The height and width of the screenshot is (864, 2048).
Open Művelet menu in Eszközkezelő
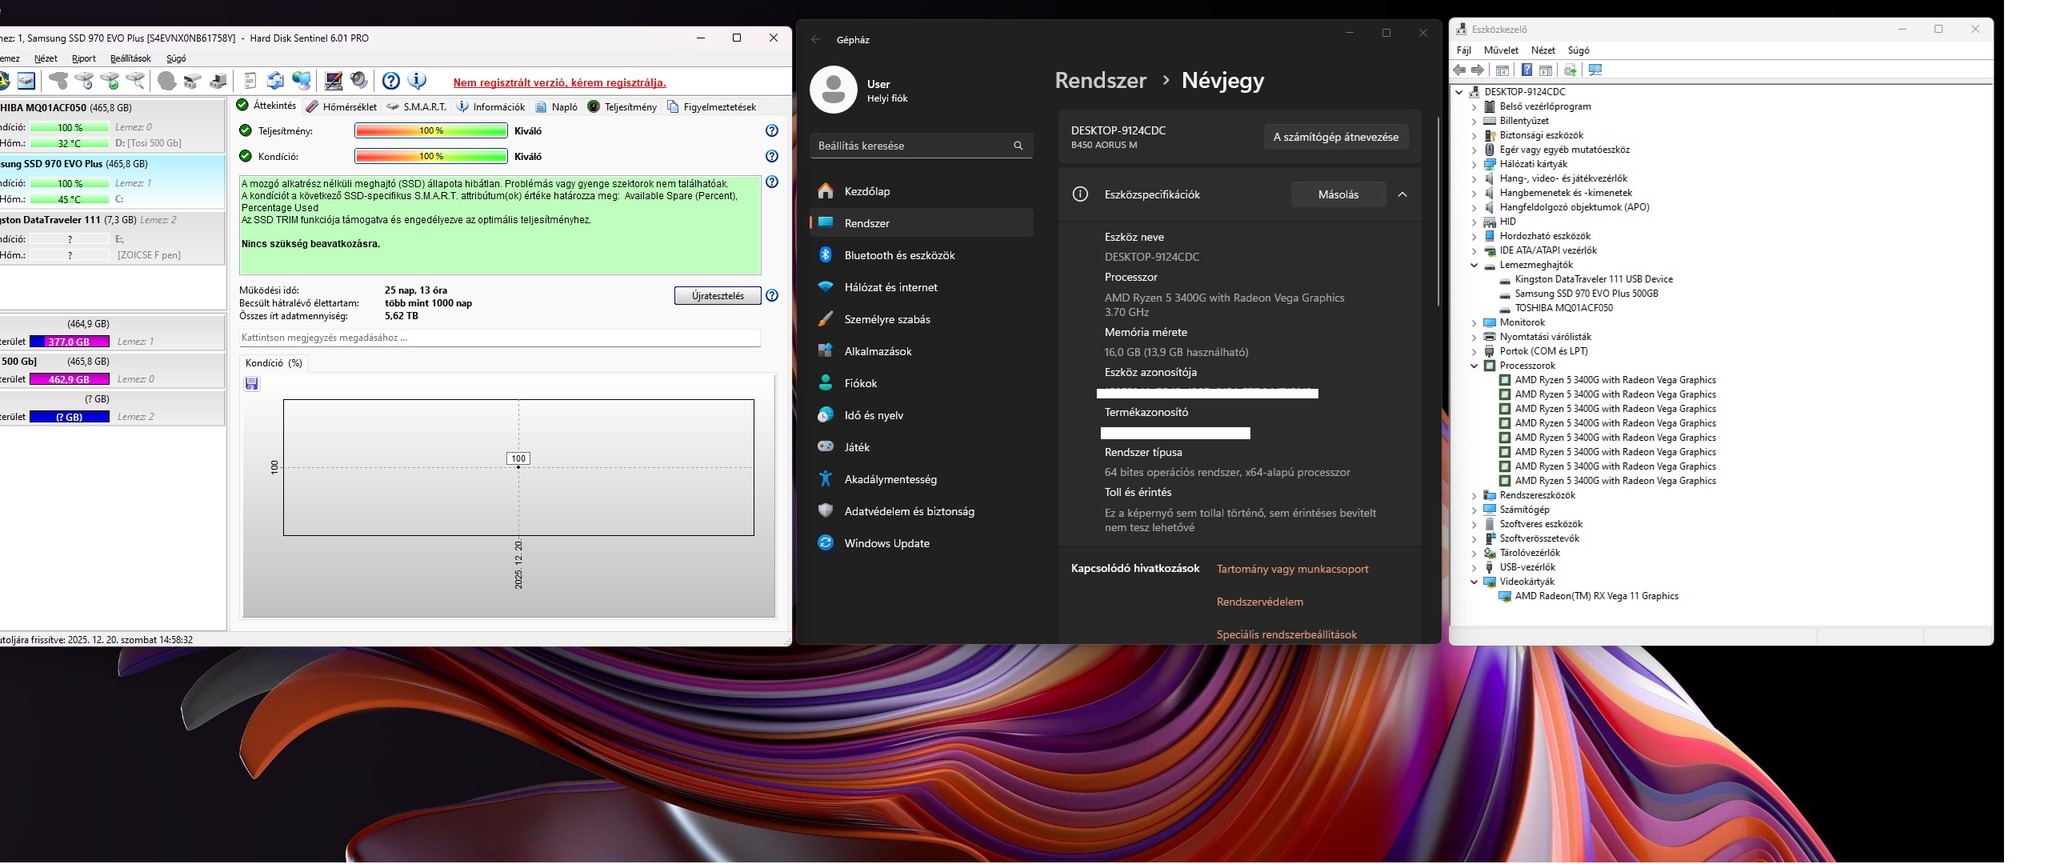1501,50
